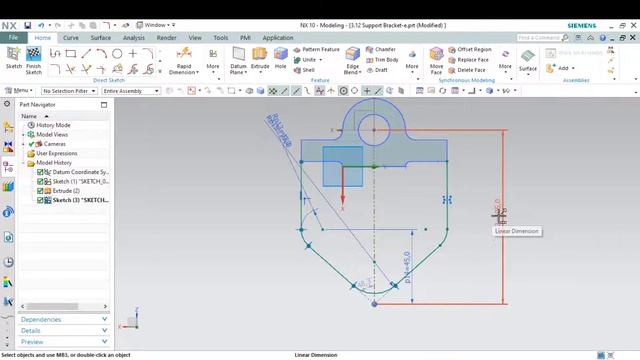Screen dimensions: 640x360
Task: Switch to the Curve tab
Action: tap(71, 38)
